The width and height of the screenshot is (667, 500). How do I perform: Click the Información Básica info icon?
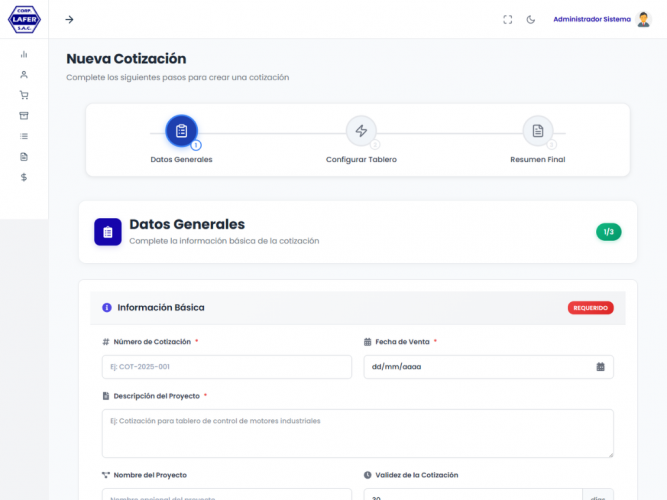coord(107,307)
